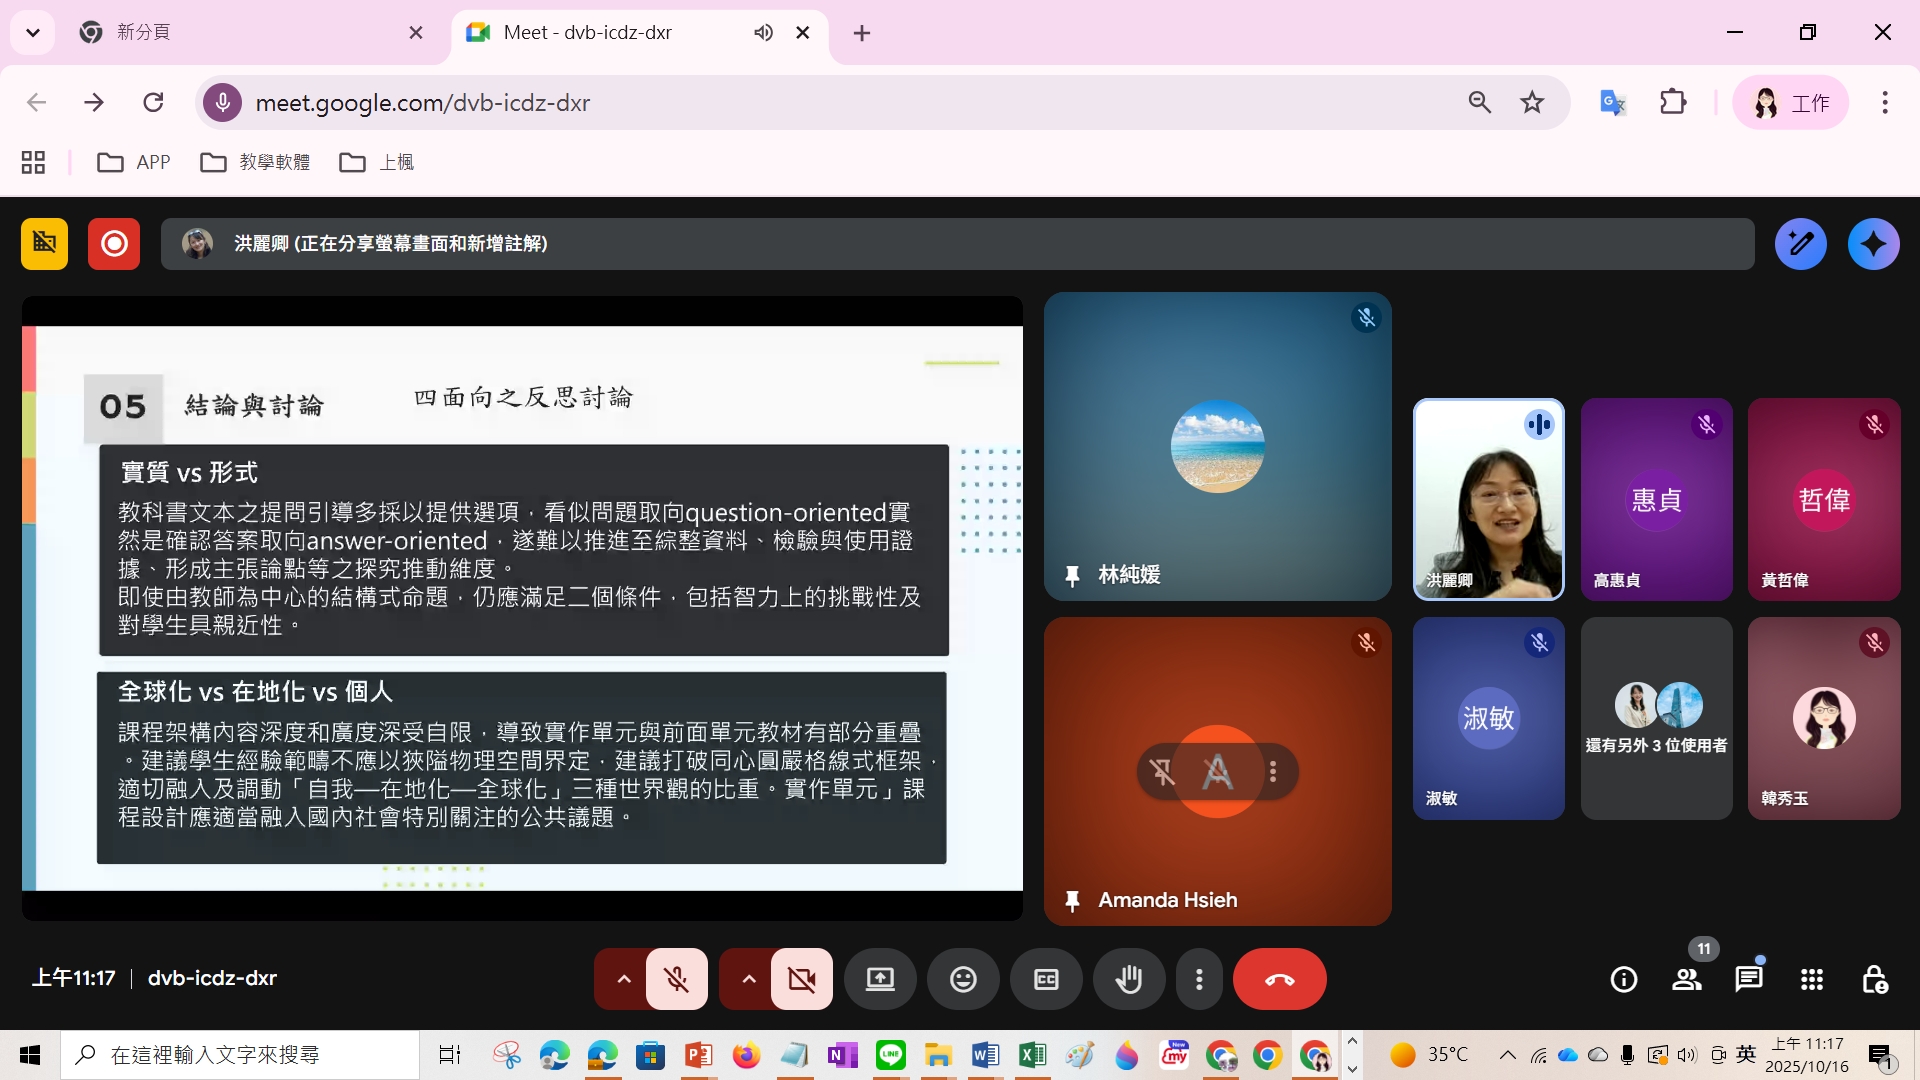Image resolution: width=1920 pixels, height=1080 pixels.
Task: Open the meeting details info icon
Action: coord(1624,979)
